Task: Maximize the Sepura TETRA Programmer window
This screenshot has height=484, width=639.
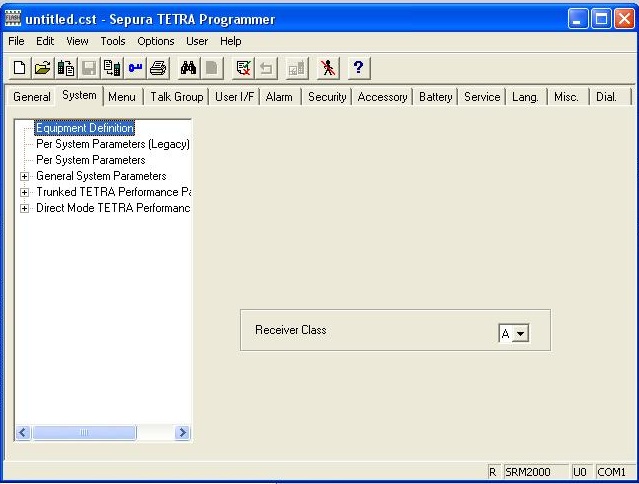Action: (x=601, y=18)
